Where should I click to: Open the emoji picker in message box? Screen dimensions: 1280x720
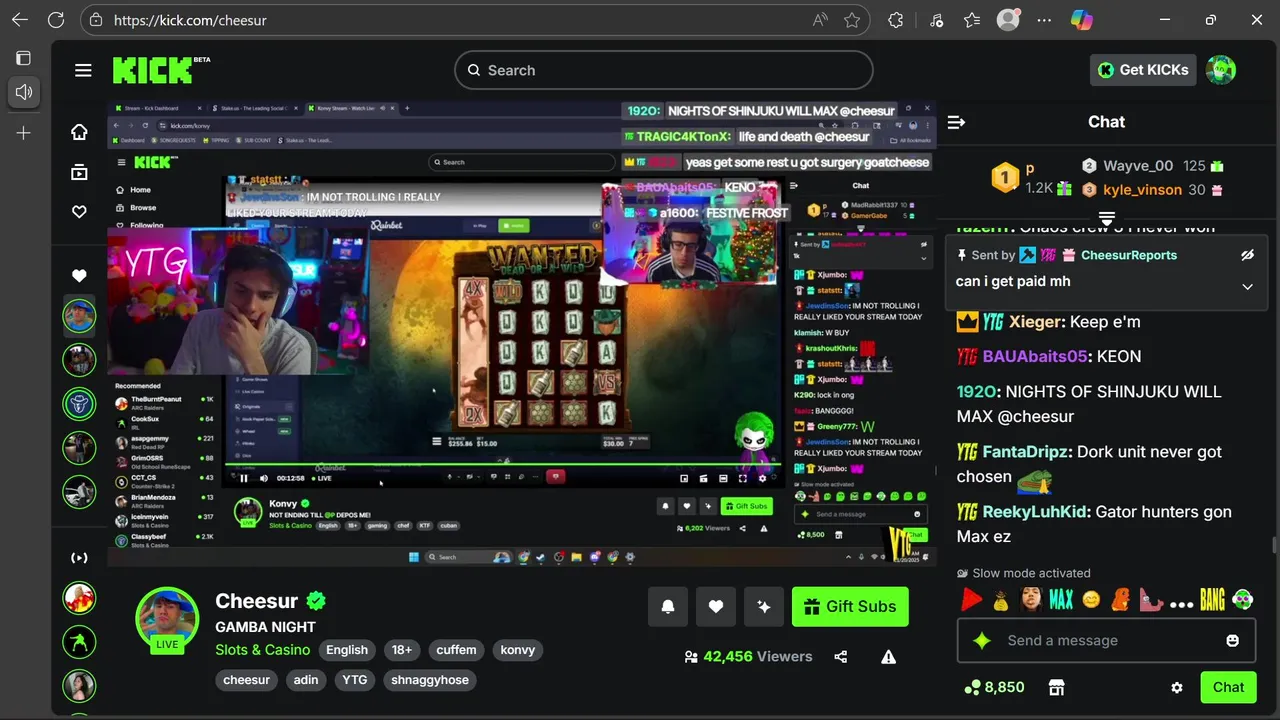(1233, 640)
